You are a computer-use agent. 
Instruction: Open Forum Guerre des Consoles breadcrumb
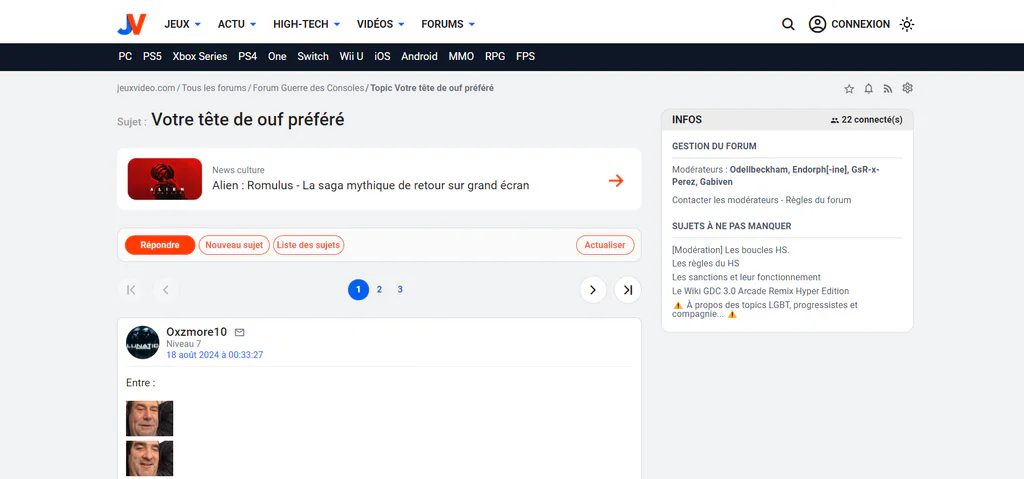[308, 88]
